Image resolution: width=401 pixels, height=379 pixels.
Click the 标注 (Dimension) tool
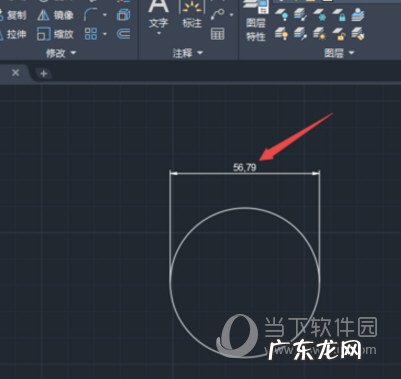coord(192,15)
